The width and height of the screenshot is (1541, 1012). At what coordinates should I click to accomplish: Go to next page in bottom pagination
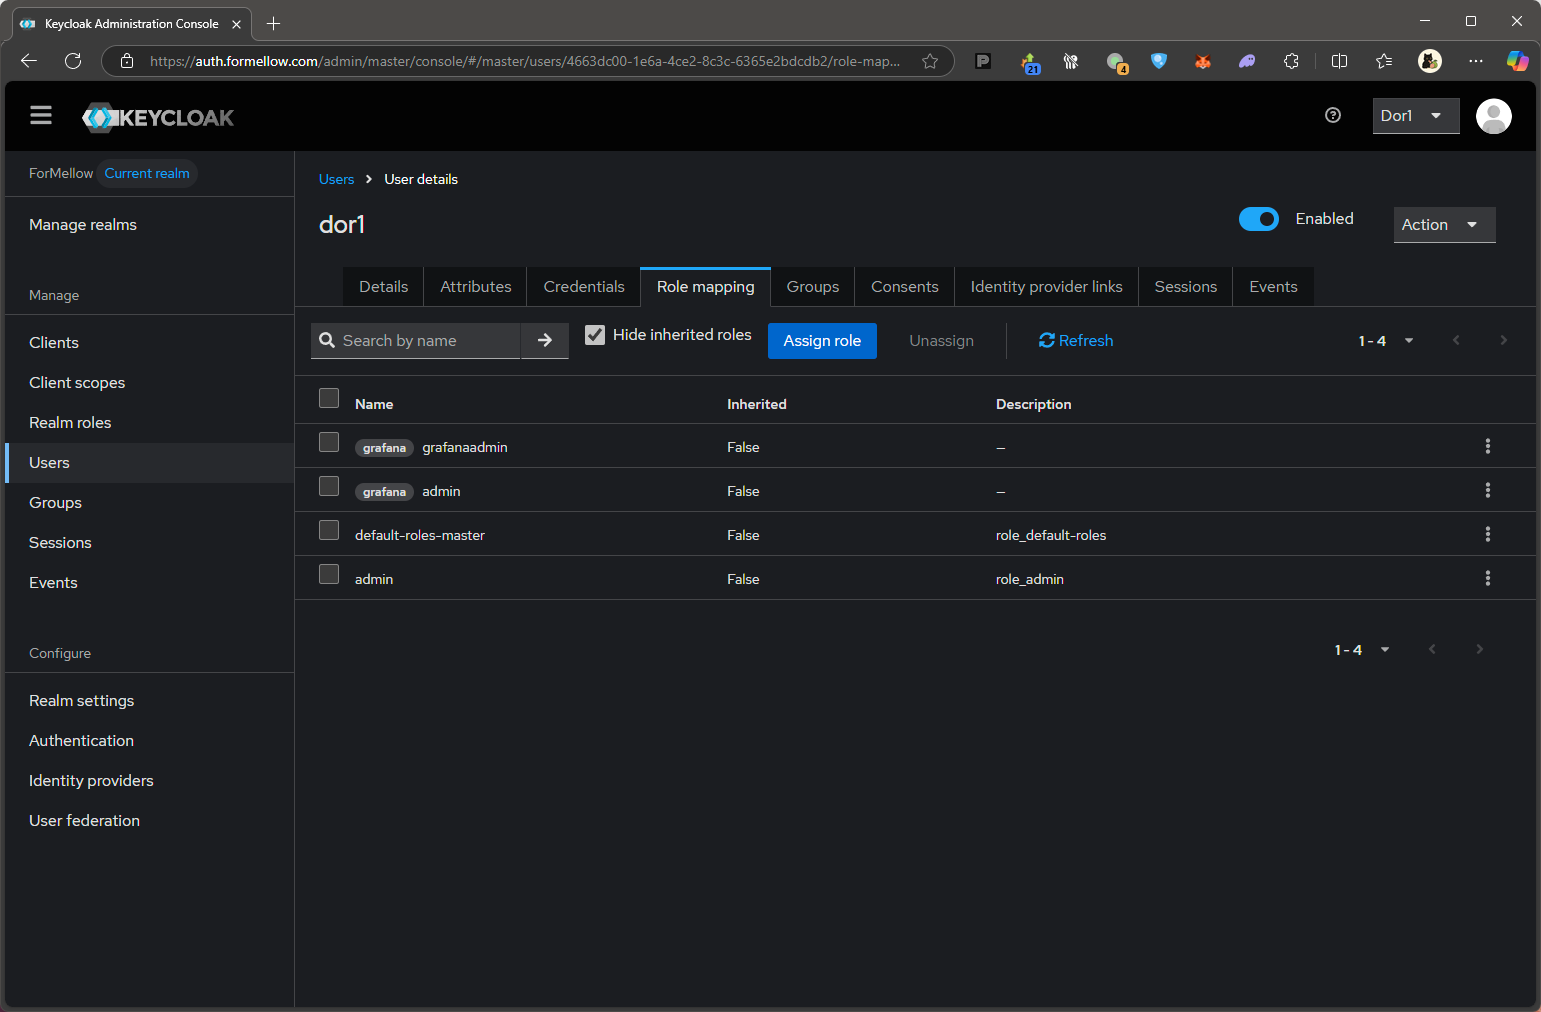click(1479, 650)
